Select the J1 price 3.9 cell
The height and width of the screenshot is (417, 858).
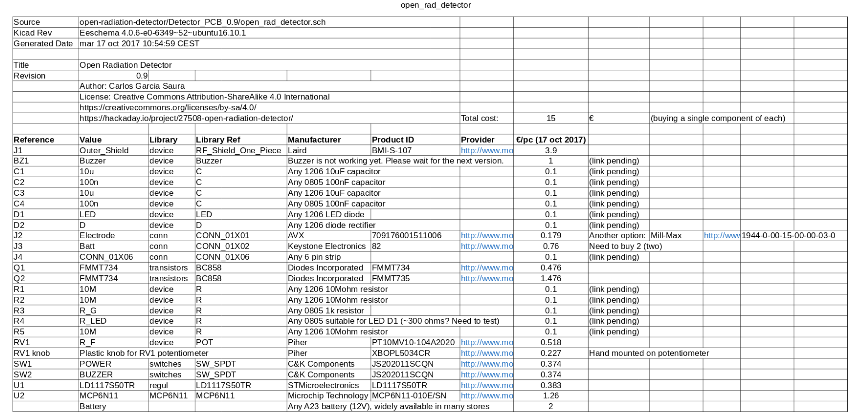[x=551, y=150]
